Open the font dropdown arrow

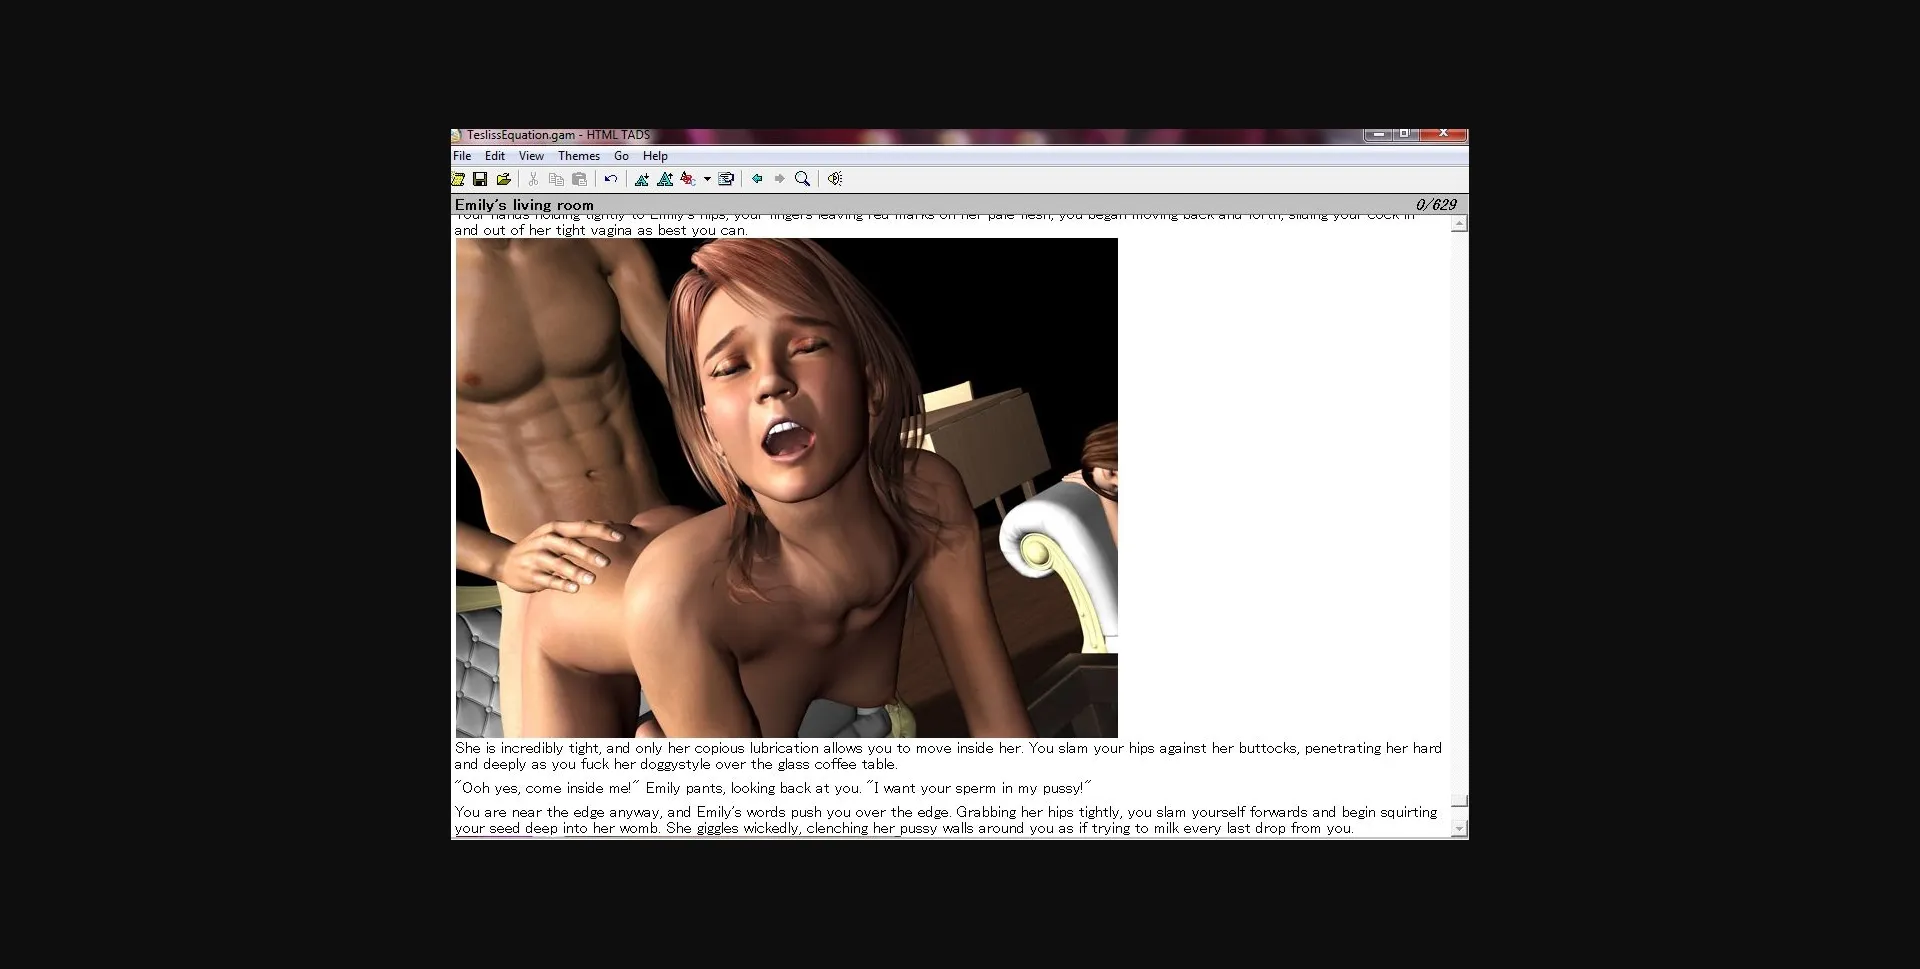click(x=707, y=178)
